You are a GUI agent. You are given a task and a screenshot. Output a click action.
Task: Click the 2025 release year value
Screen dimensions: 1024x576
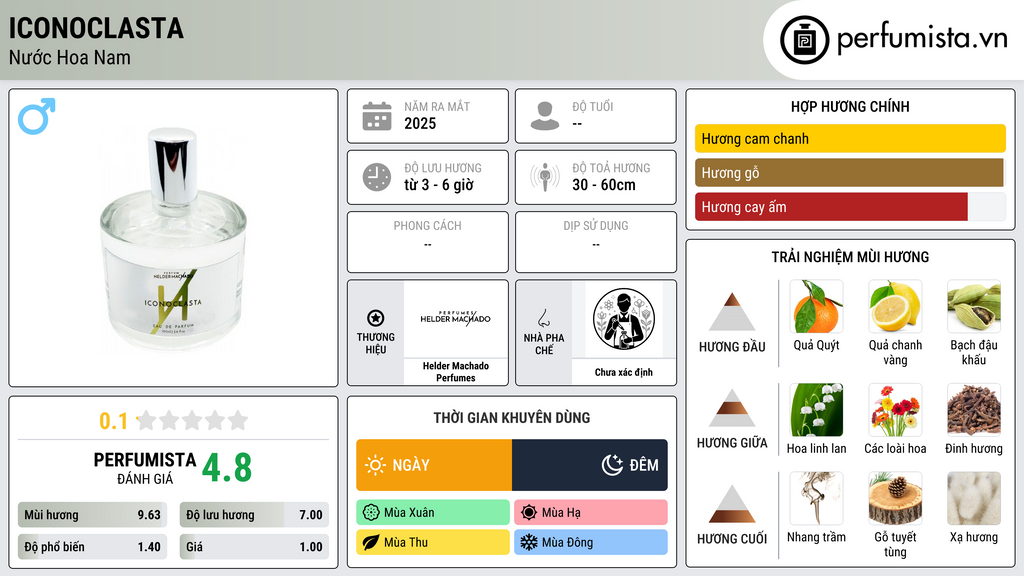[420, 123]
